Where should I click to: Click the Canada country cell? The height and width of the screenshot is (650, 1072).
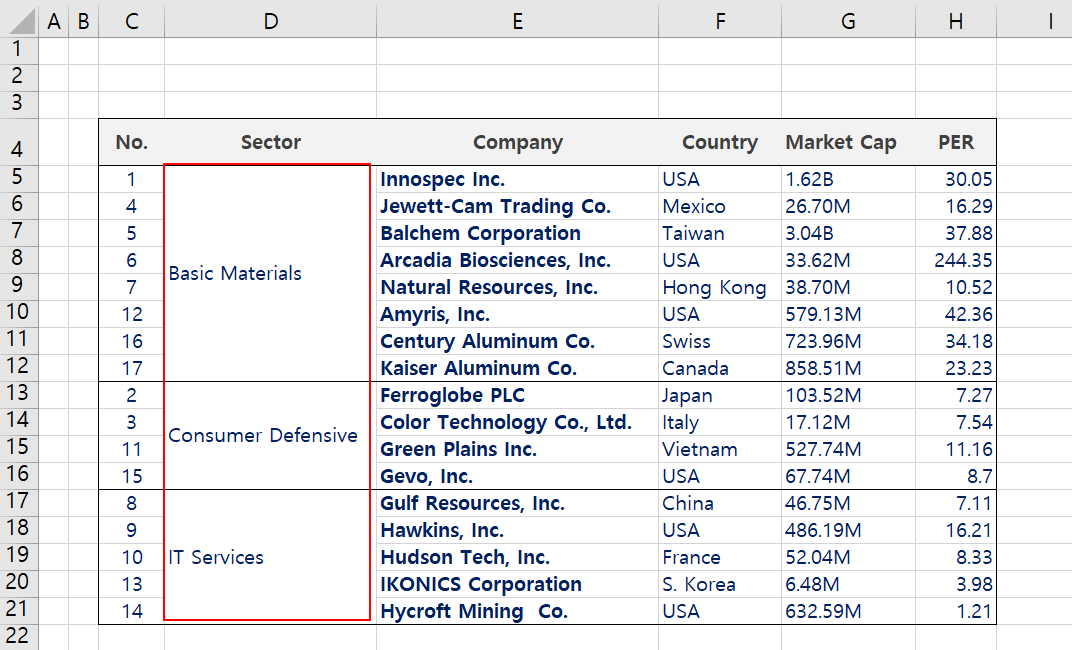coord(720,368)
